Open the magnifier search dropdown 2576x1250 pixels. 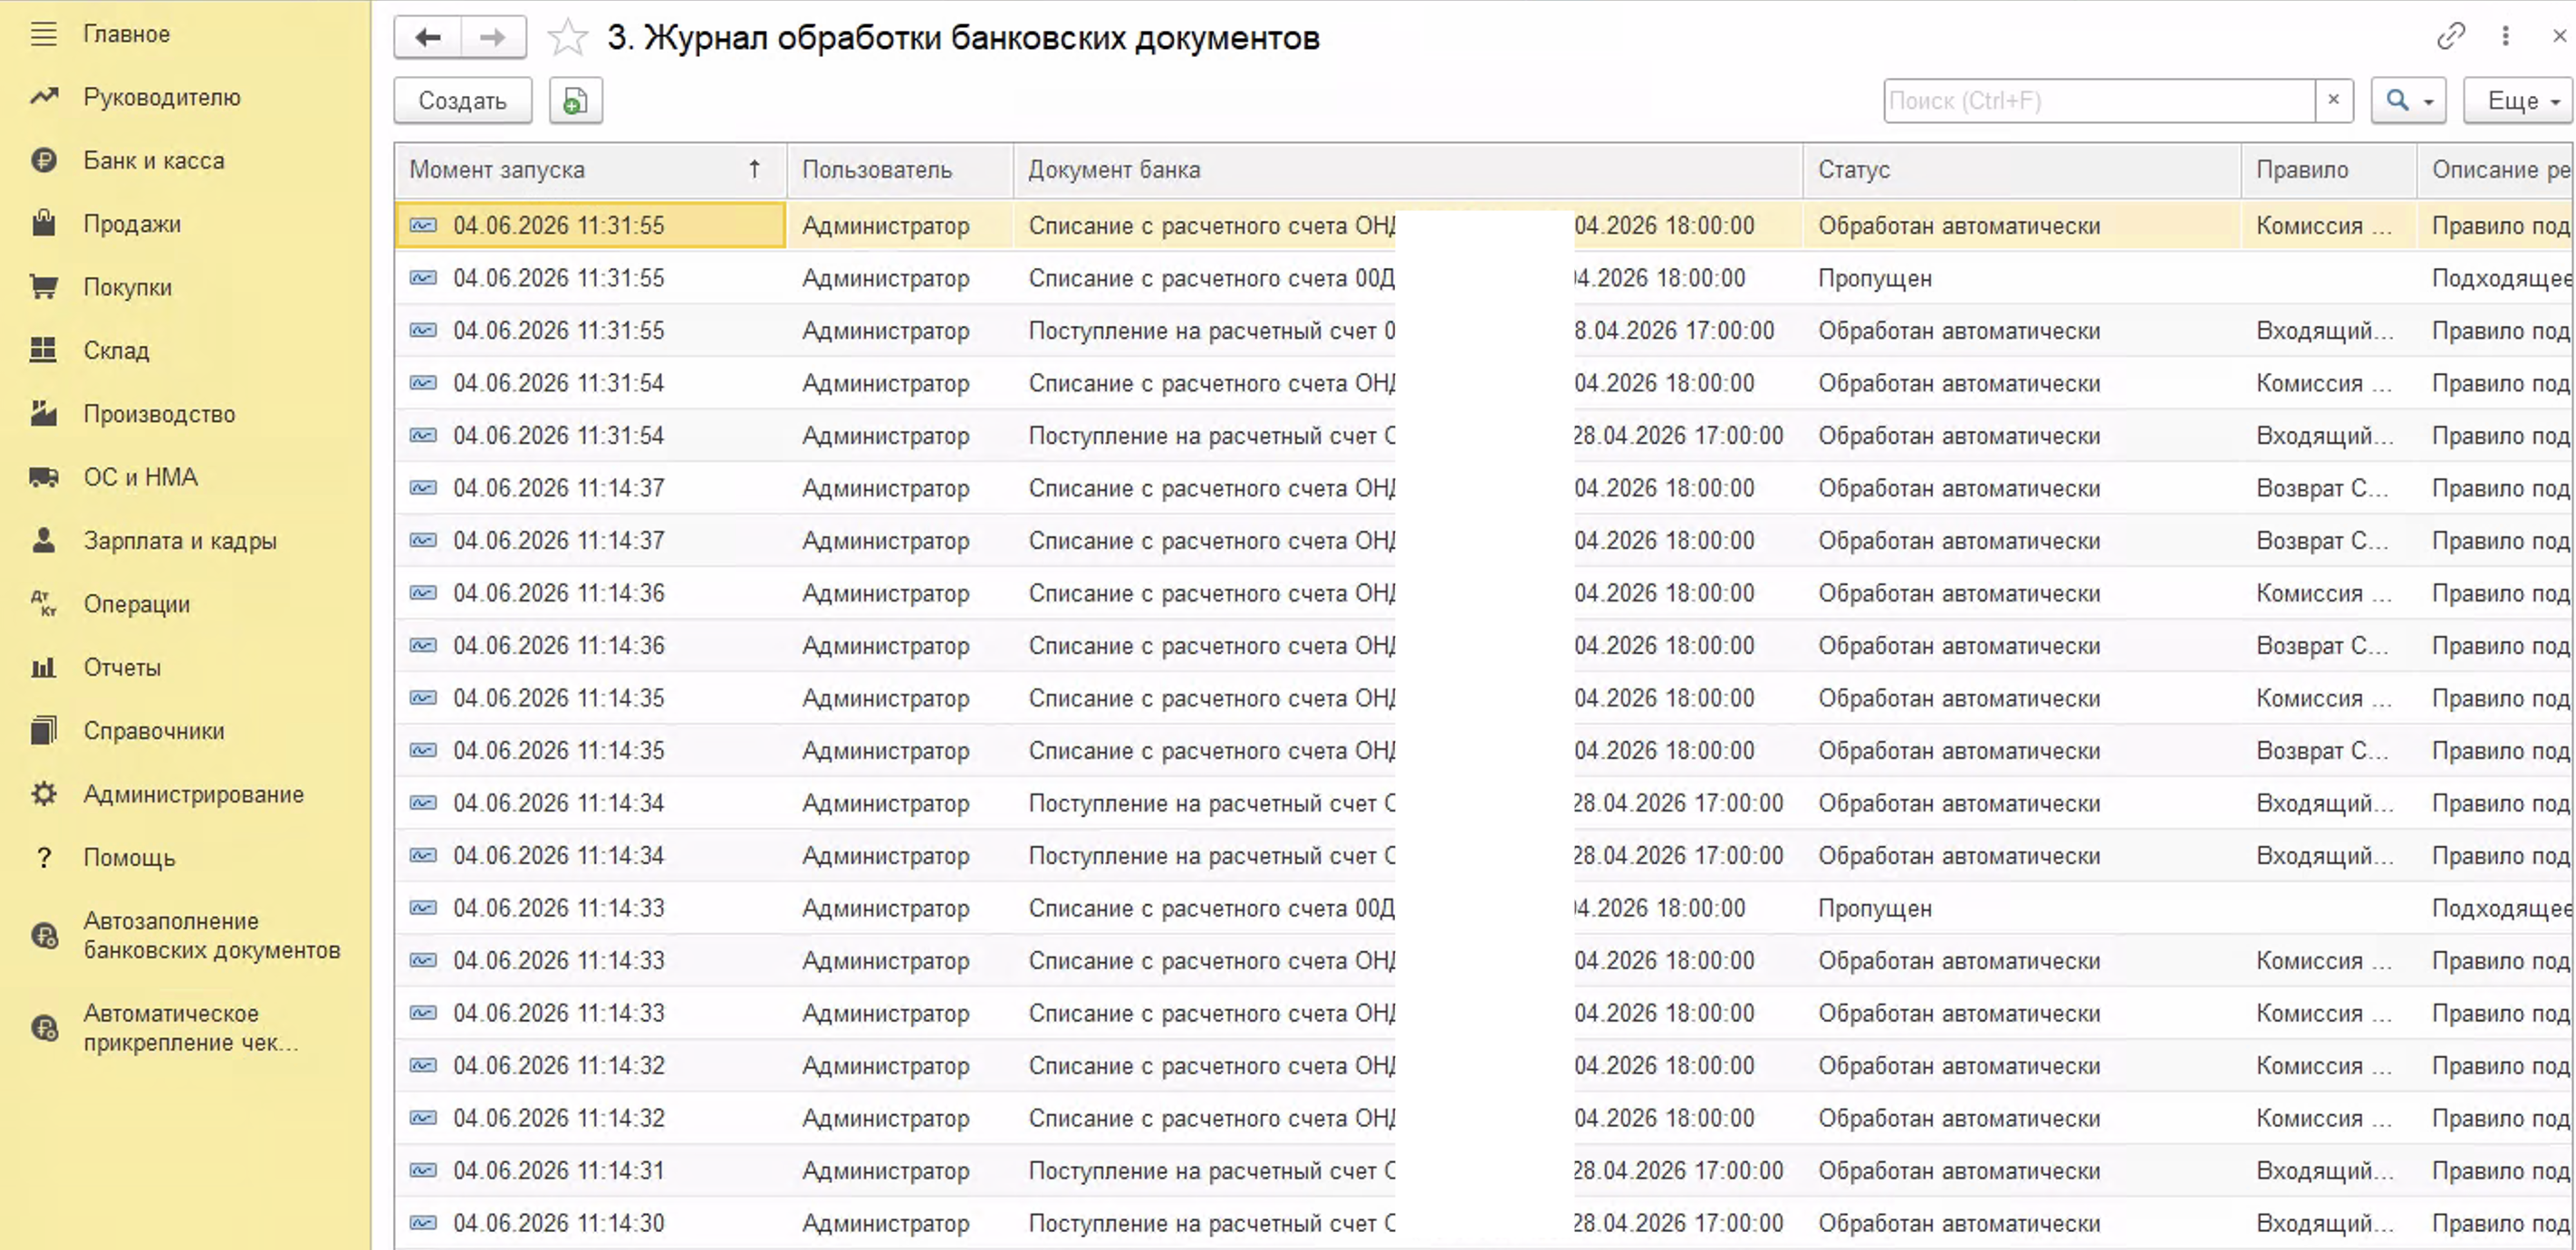(x=2408, y=101)
